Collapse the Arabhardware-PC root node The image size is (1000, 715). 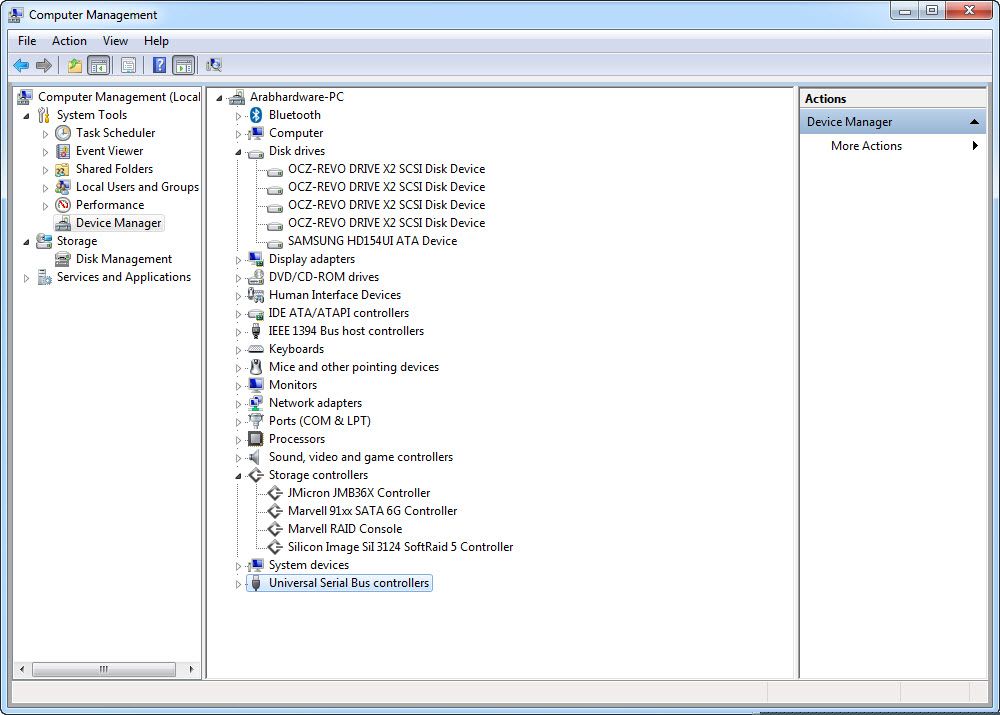point(219,98)
